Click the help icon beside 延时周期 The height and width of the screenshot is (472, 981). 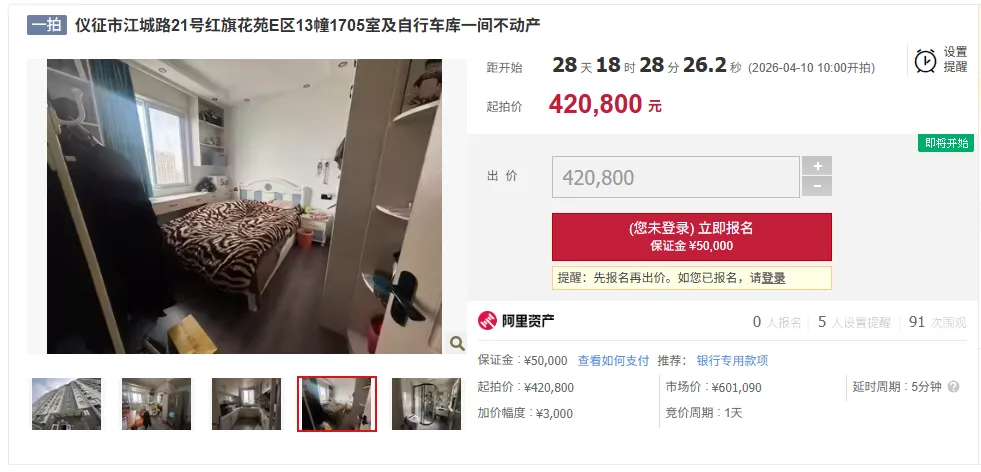tap(953, 387)
